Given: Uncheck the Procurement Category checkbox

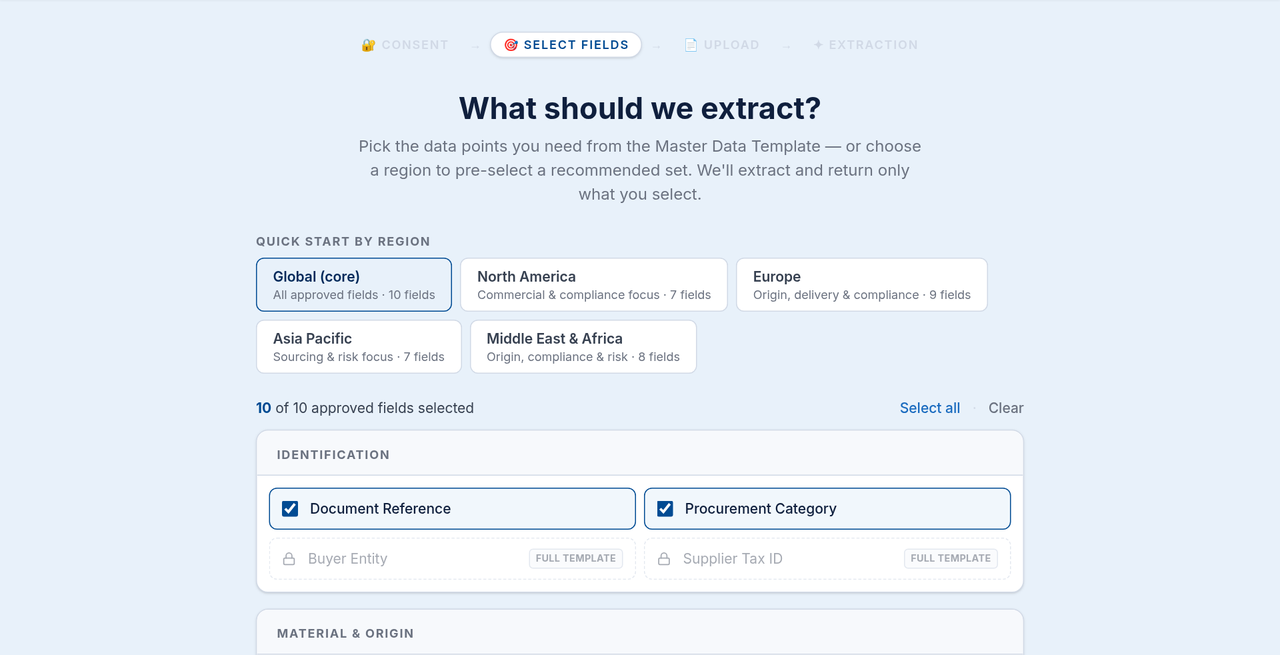Looking at the screenshot, I should (665, 509).
